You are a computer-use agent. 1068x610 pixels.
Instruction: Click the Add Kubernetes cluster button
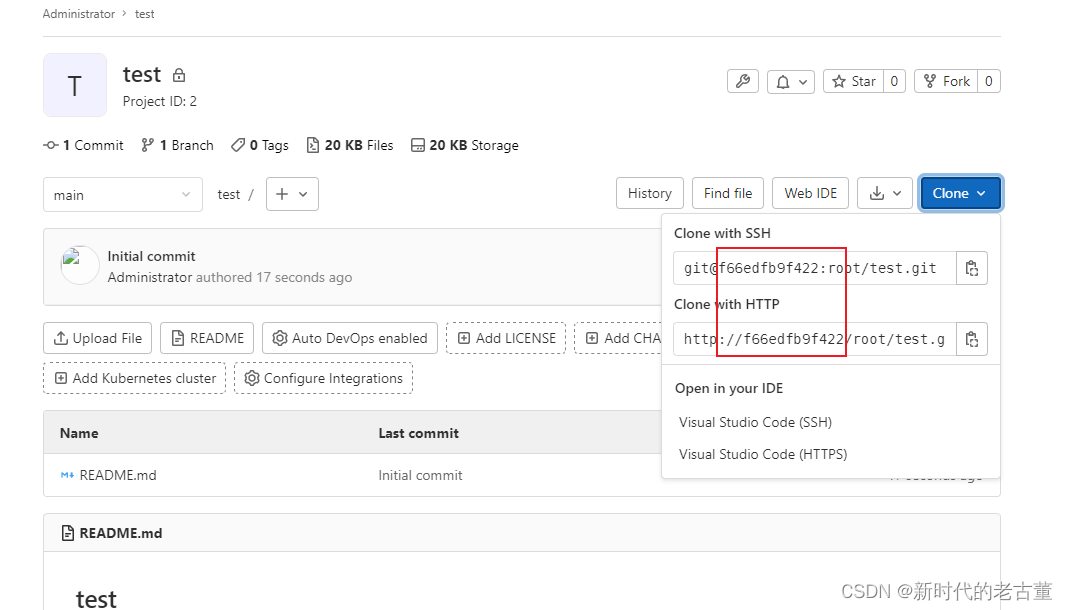[135, 378]
